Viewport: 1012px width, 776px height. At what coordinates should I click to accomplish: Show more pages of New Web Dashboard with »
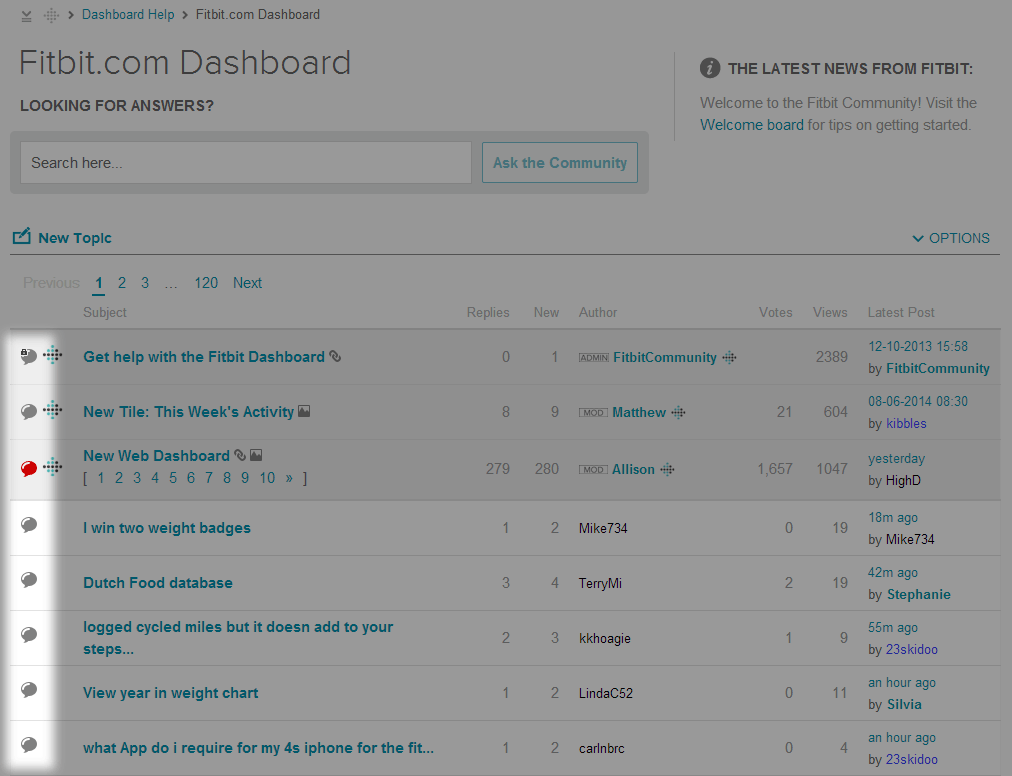(x=289, y=478)
